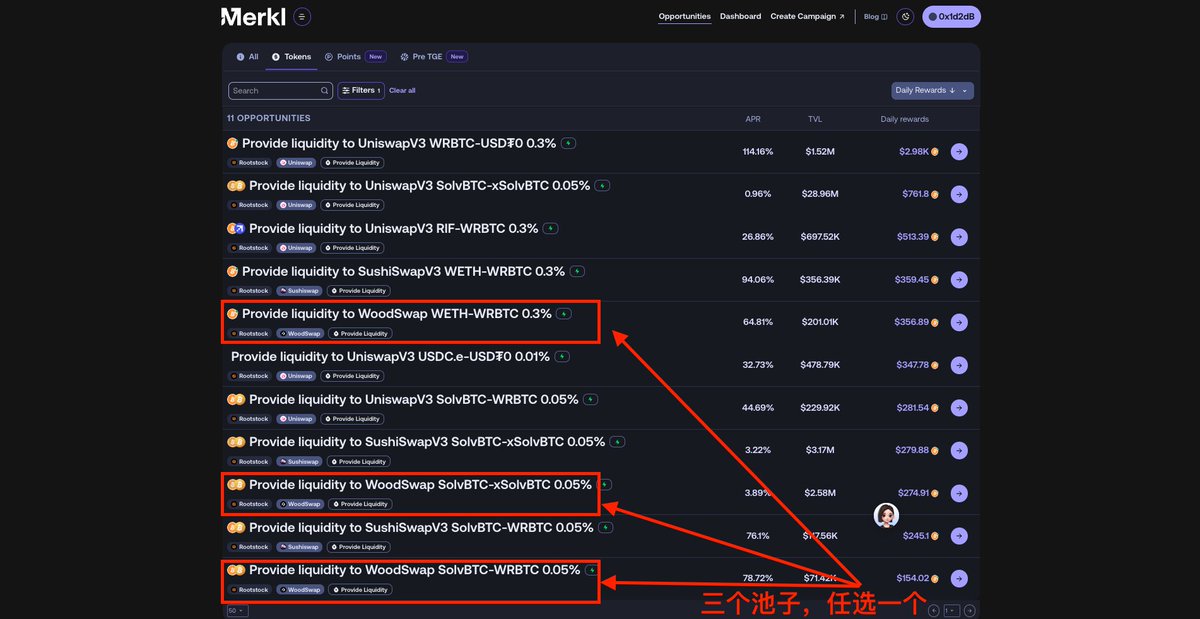Click the Merkl logo
Screen dimensions: 1200x619
click(254, 16)
